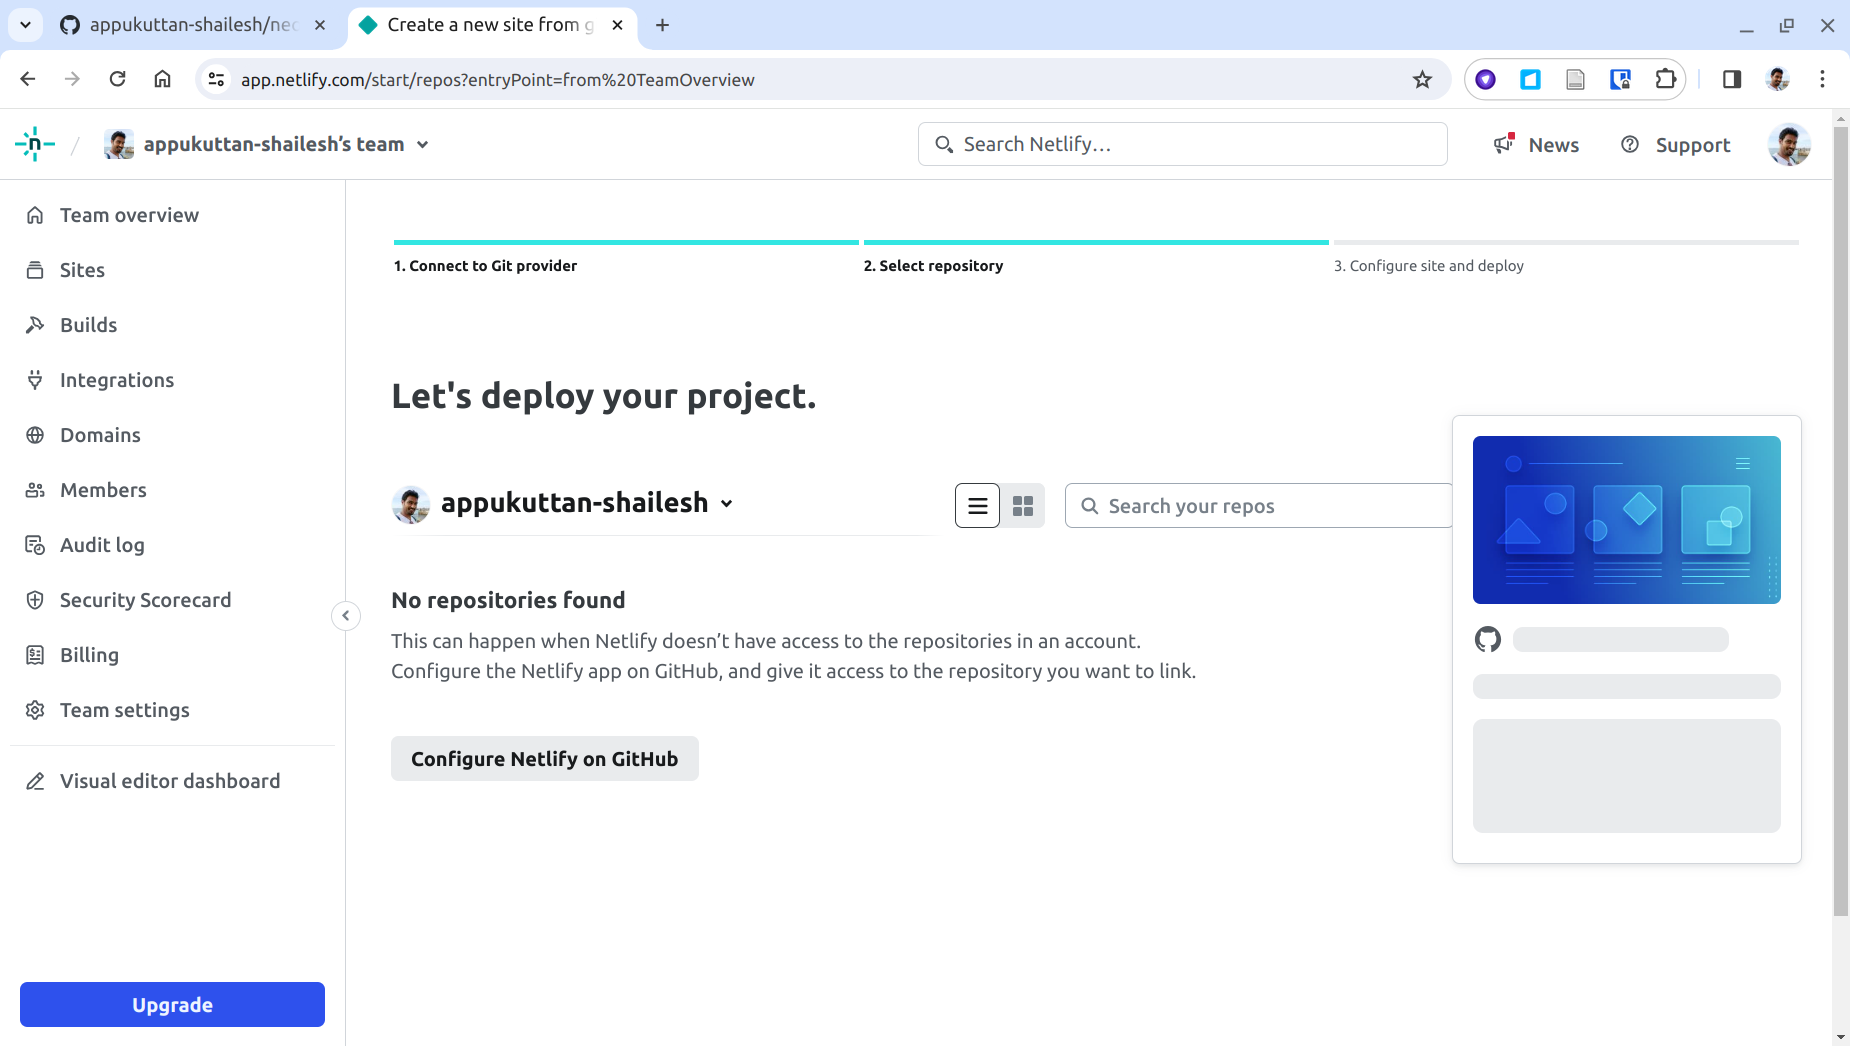Switch repositories to list view
This screenshot has width=1850, height=1046.
(977, 505)
